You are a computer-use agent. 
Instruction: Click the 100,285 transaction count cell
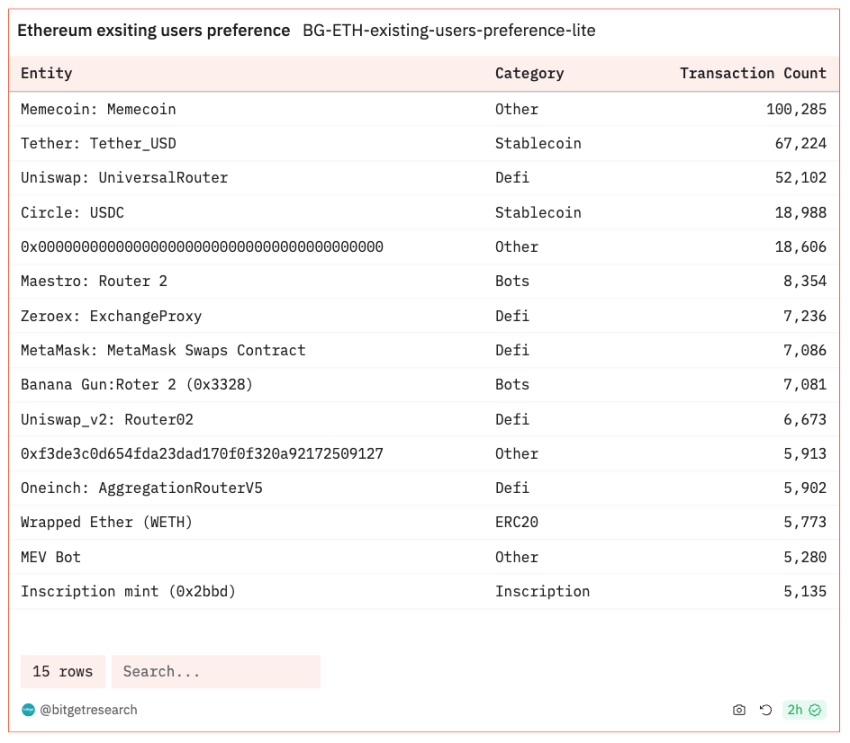point(796,109)
